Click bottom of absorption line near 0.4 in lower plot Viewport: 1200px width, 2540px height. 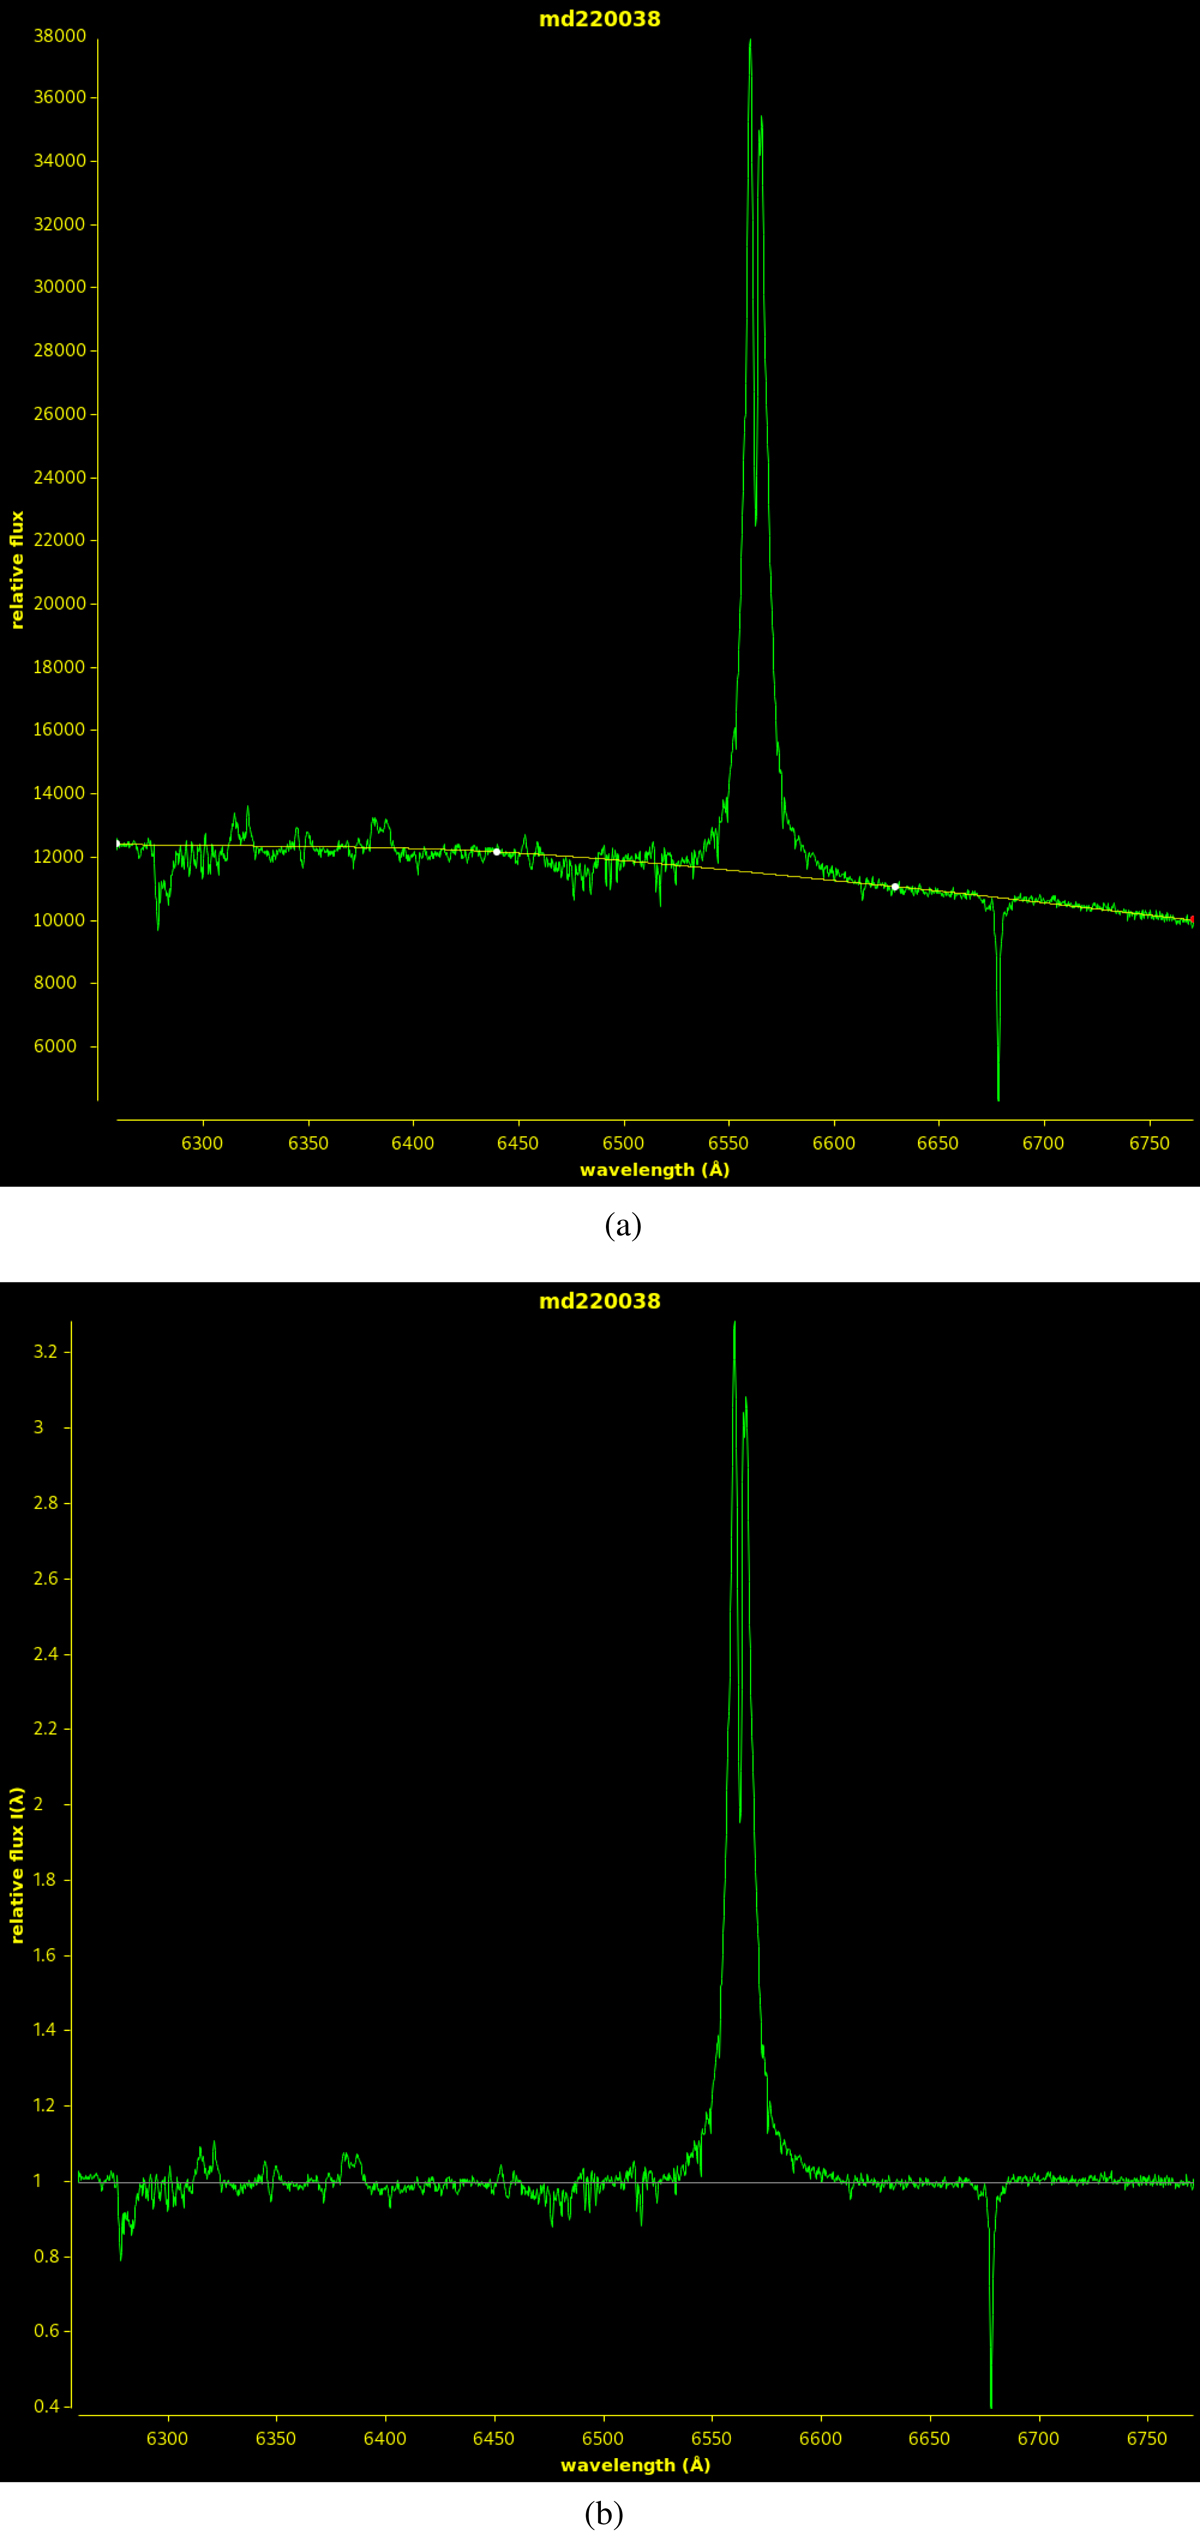pyautogui.click(x=991, y=2406)
